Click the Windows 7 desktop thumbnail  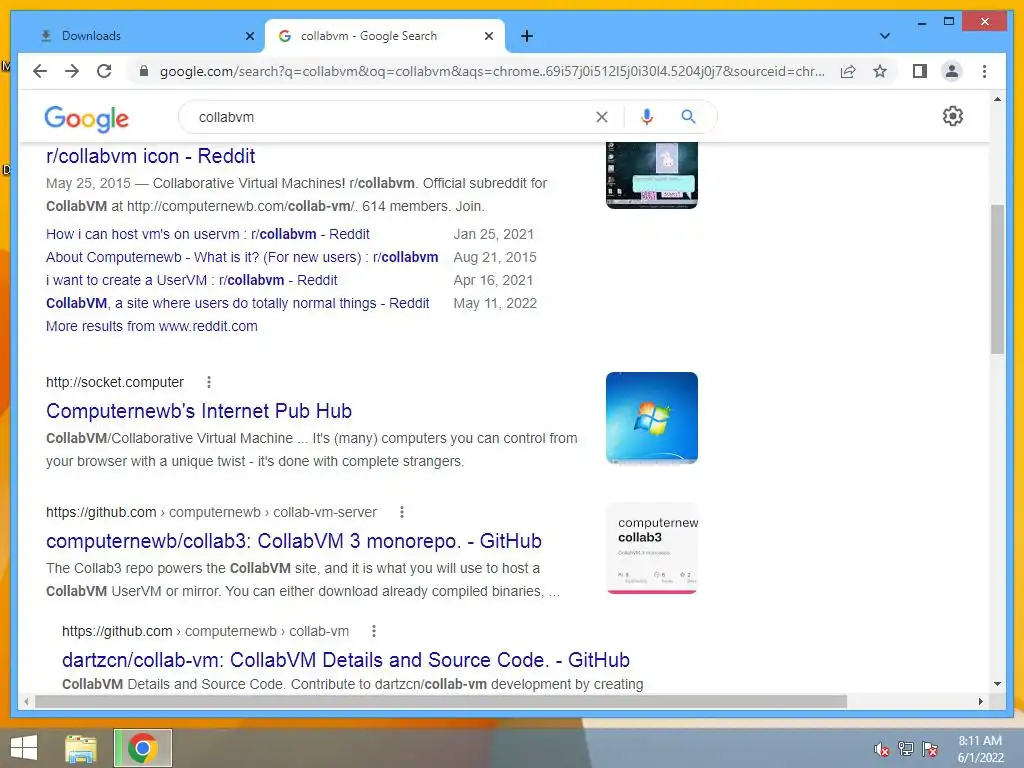click(x=652, y=418)
